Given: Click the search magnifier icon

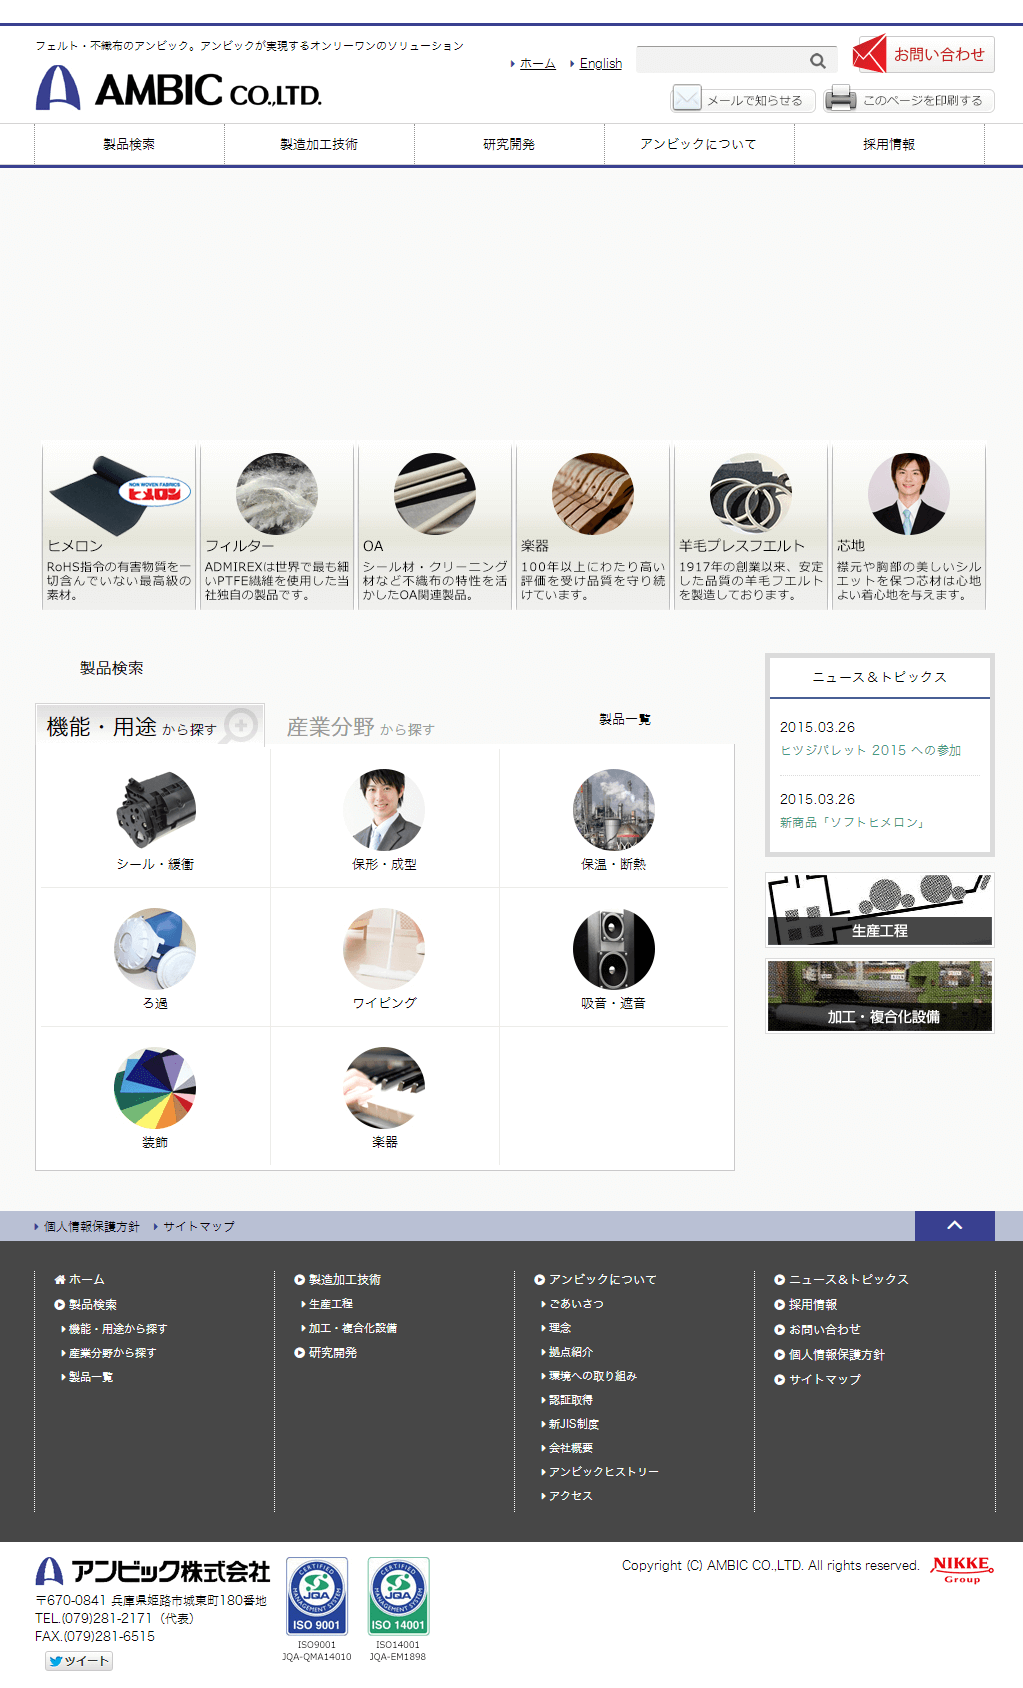Looking at the screenshot, I should 818,61.
